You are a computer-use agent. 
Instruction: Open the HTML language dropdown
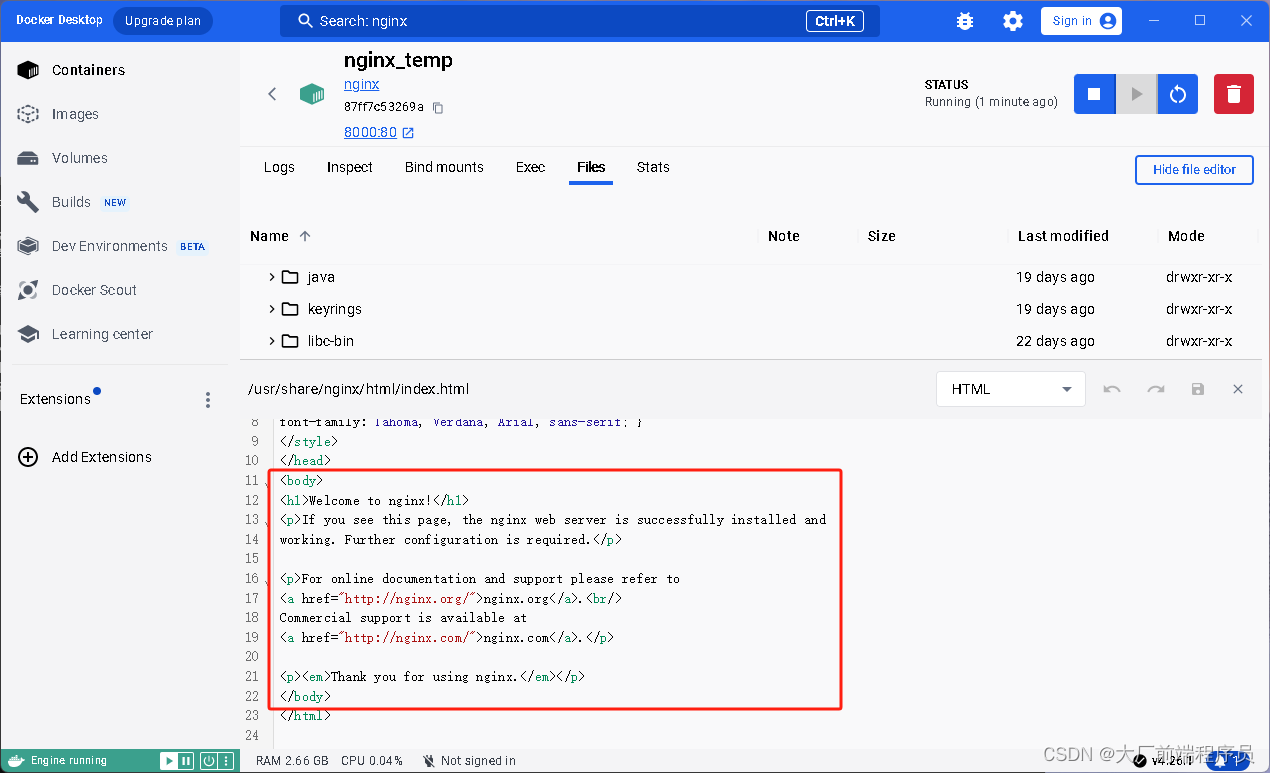[1010, 389]
